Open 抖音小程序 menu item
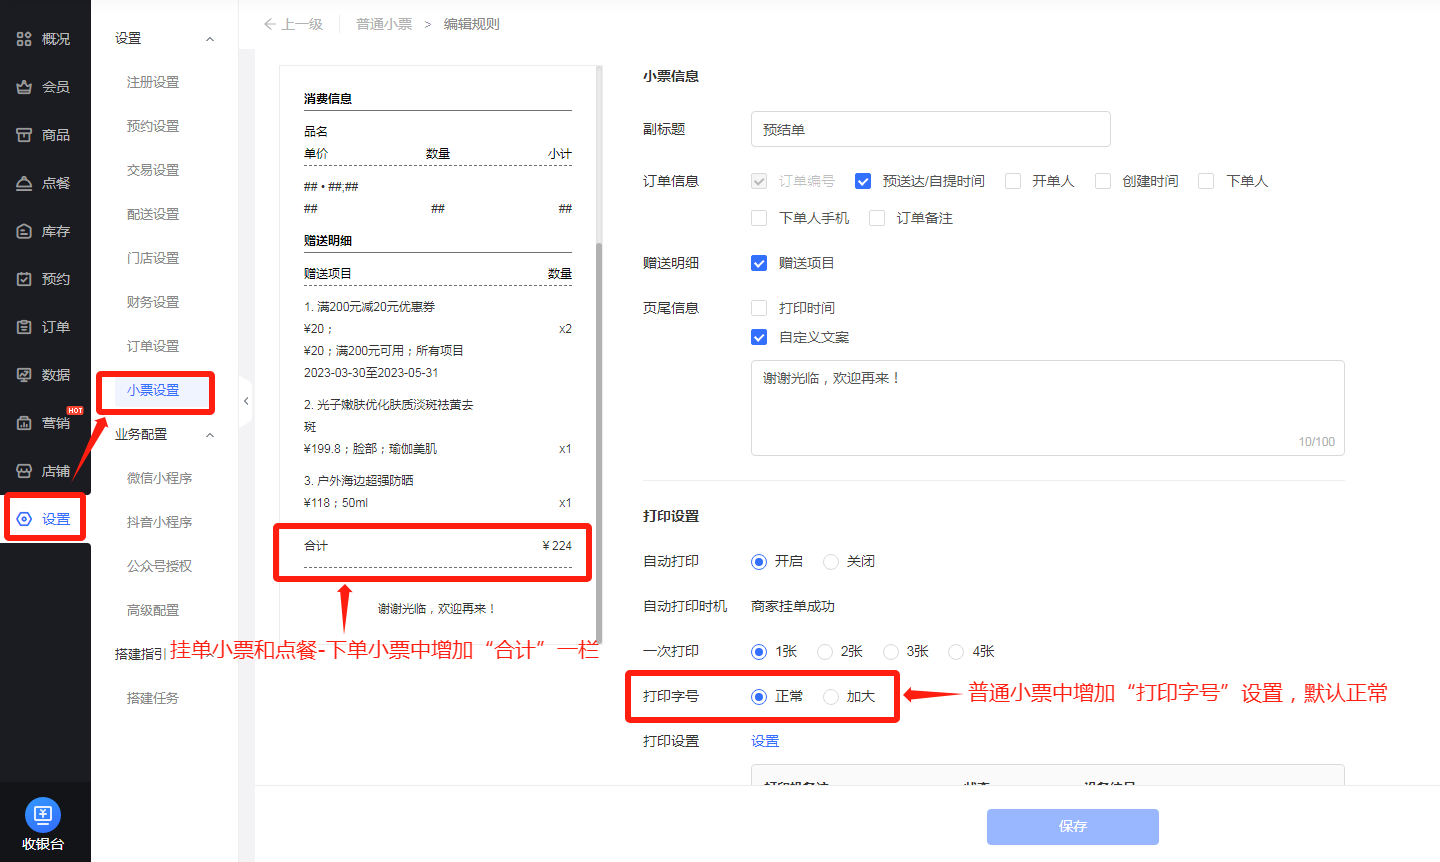Screen dimensions: 1440x862 click(x=159, y=522)
